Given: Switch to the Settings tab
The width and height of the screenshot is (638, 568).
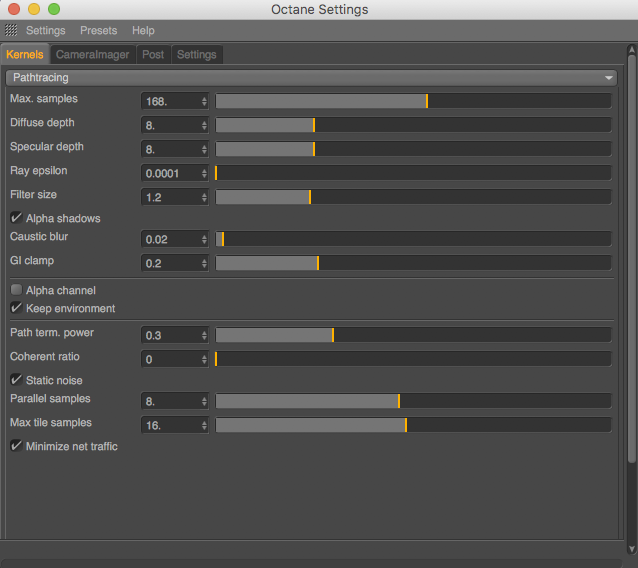Looking at the screenshot, I should coord(197,55).
